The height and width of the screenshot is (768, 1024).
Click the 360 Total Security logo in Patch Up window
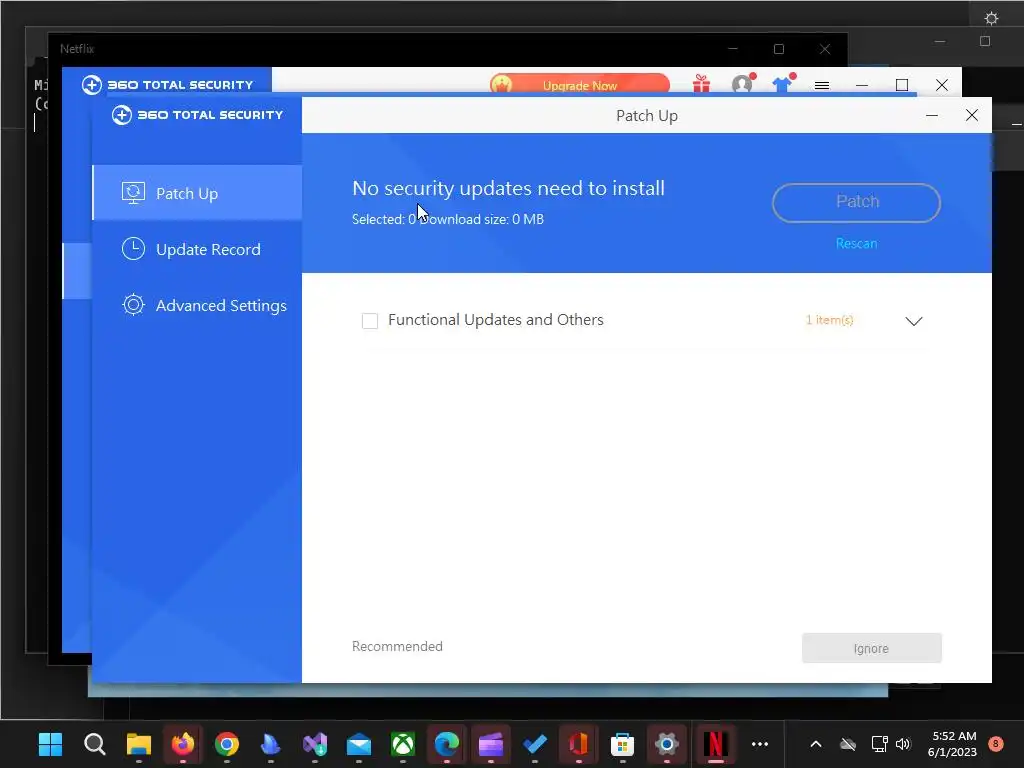pyautogui.click(x=197, y=115)
